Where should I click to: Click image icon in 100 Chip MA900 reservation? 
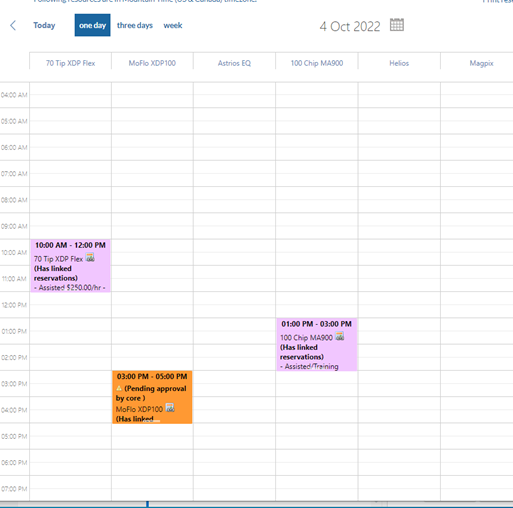pos(340,336)
